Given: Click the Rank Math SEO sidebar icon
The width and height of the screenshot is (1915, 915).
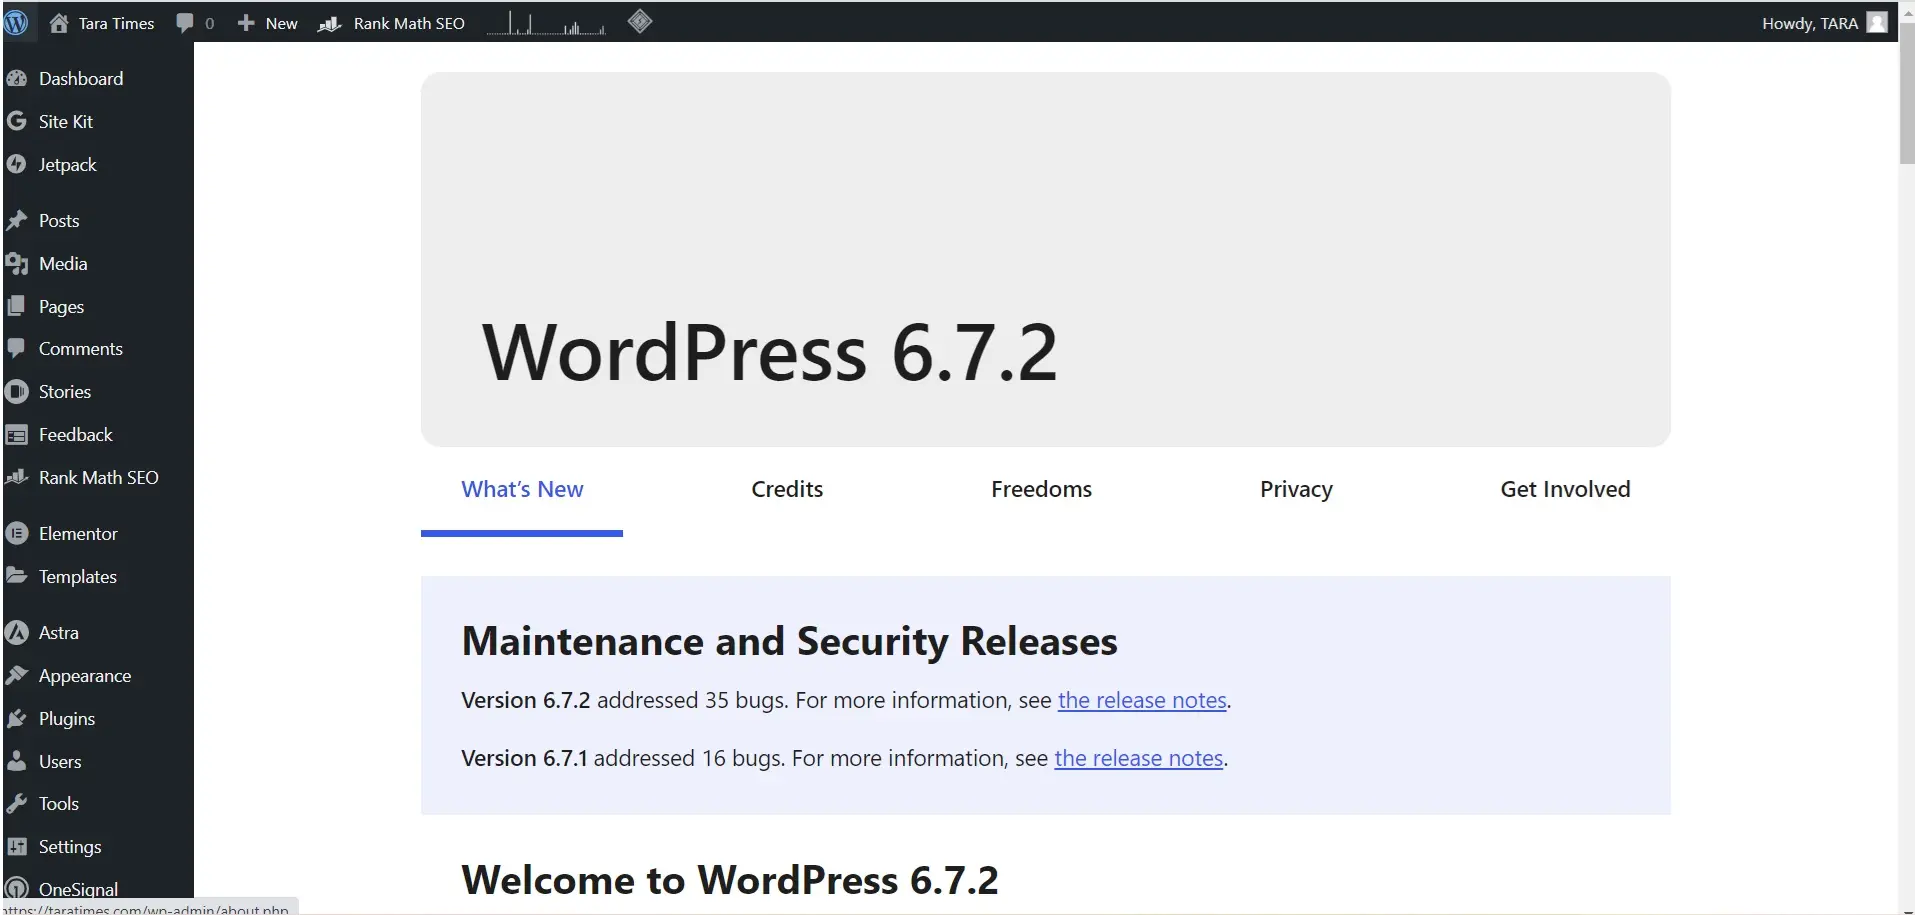Looking at the screenshot, I should [x=17, y=477].
